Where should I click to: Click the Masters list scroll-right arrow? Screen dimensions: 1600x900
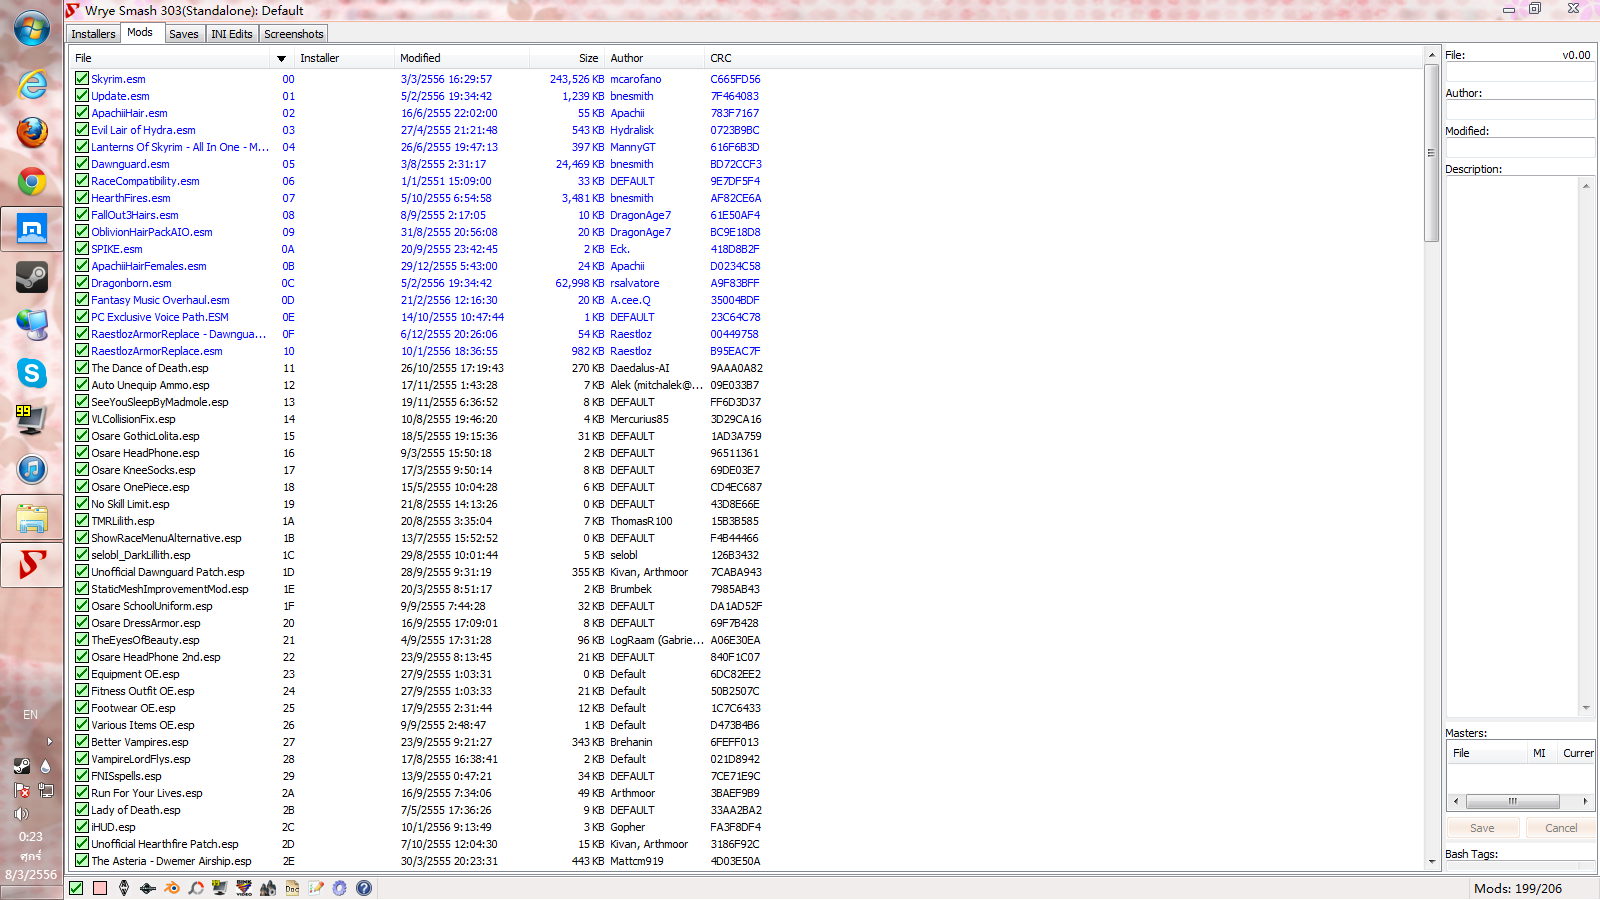1585,801
